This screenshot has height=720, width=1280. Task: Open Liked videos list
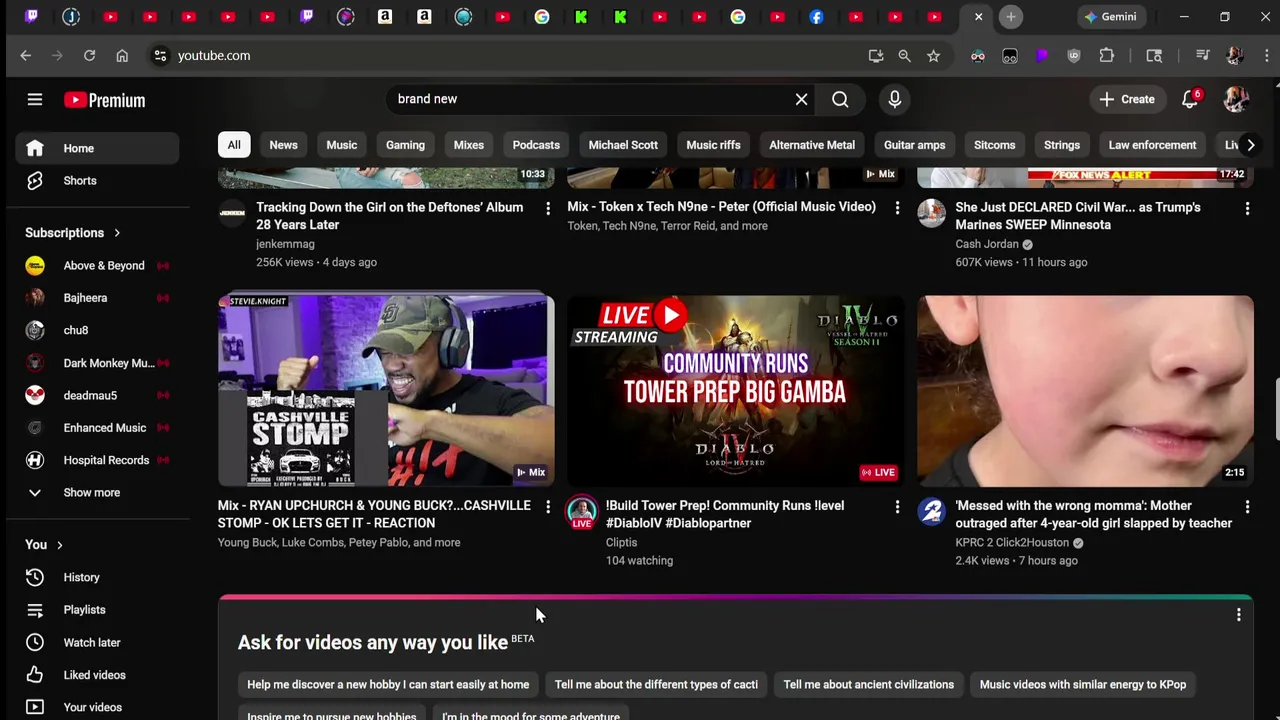pyautogui.click(x=97, y=675)
